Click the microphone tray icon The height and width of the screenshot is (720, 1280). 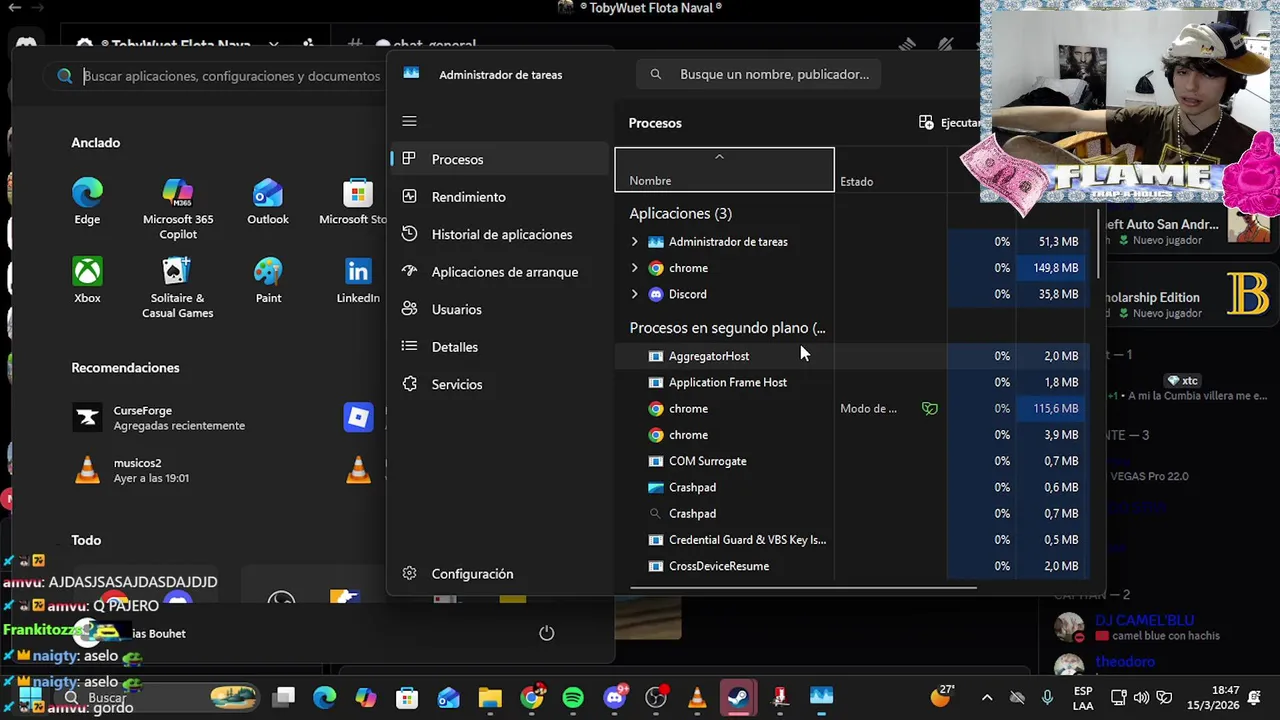tap(1047, 697)
